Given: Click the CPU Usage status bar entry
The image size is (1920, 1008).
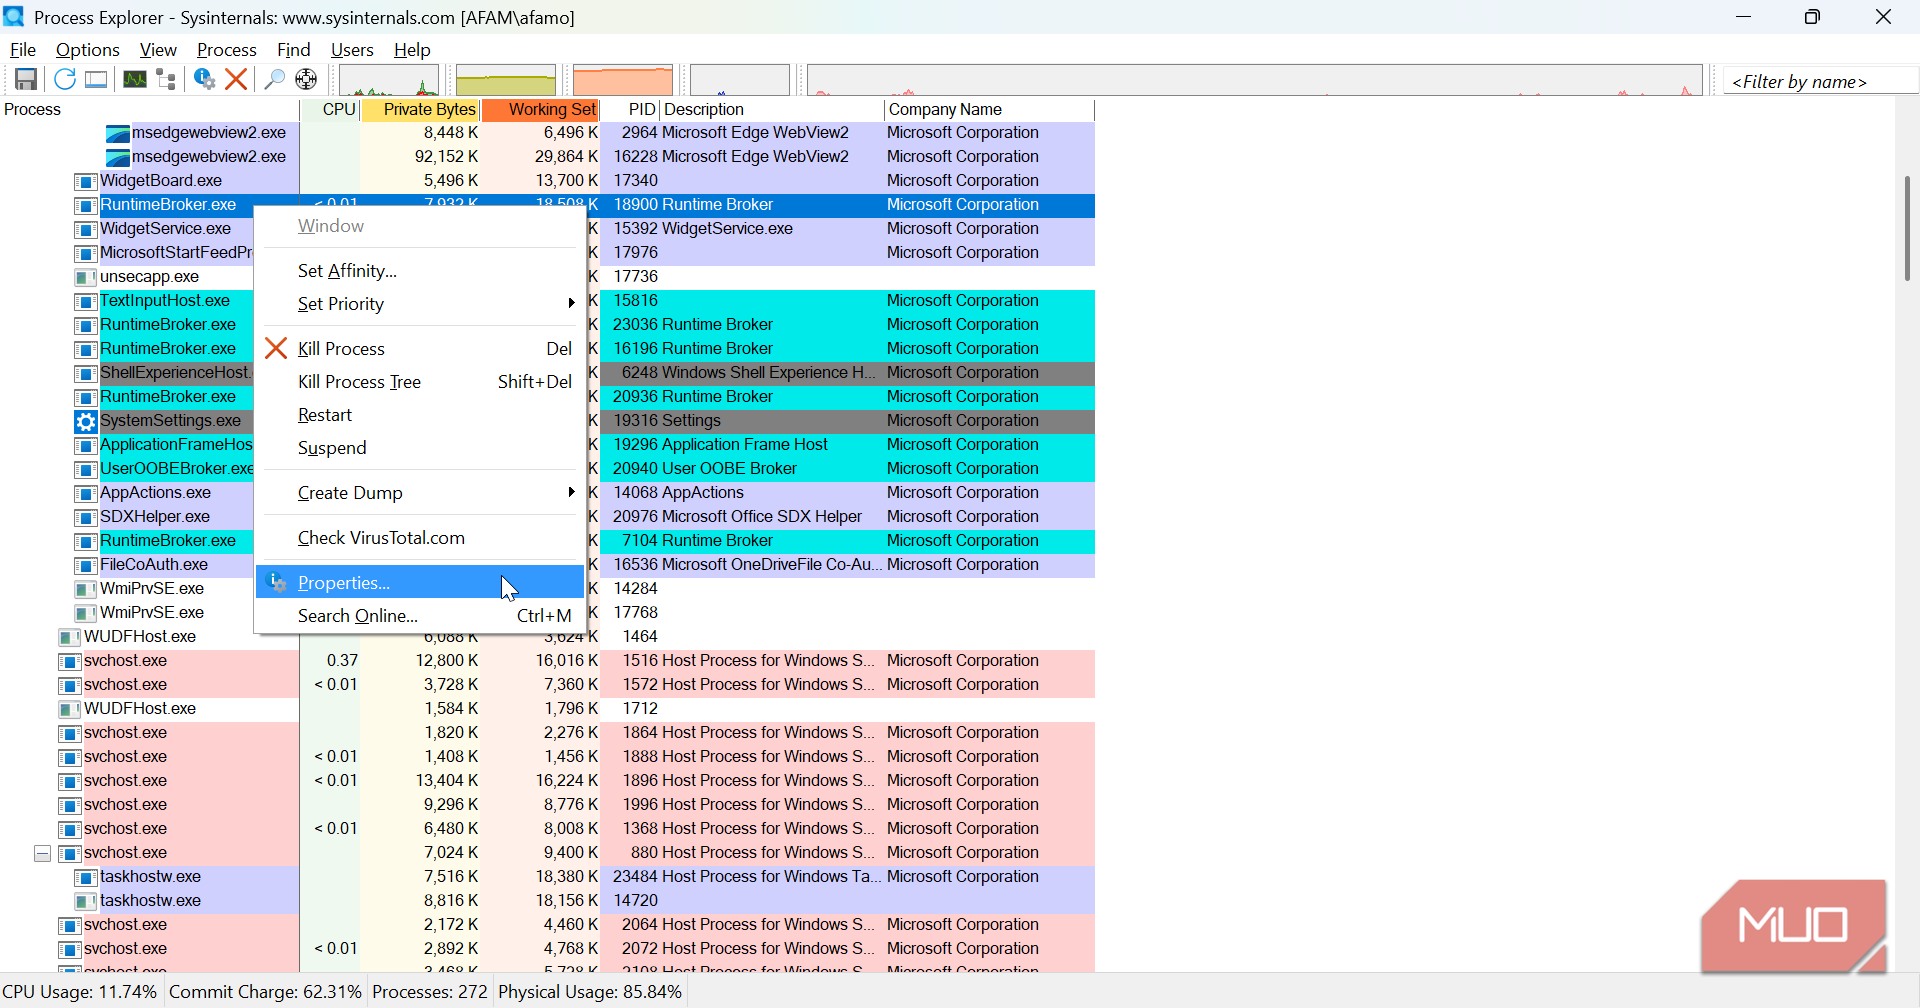Looking at the screenshot, I should [80, 992].
